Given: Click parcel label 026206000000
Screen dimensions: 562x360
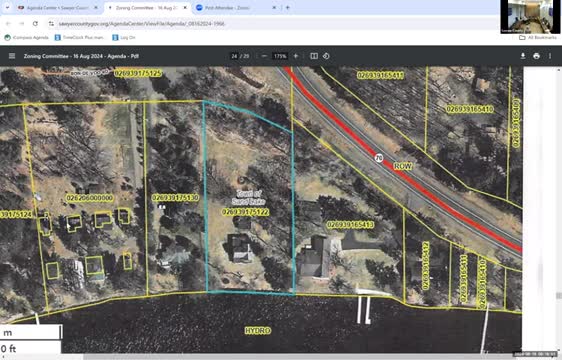Looking at the screenshot, I should click(90, 198).
